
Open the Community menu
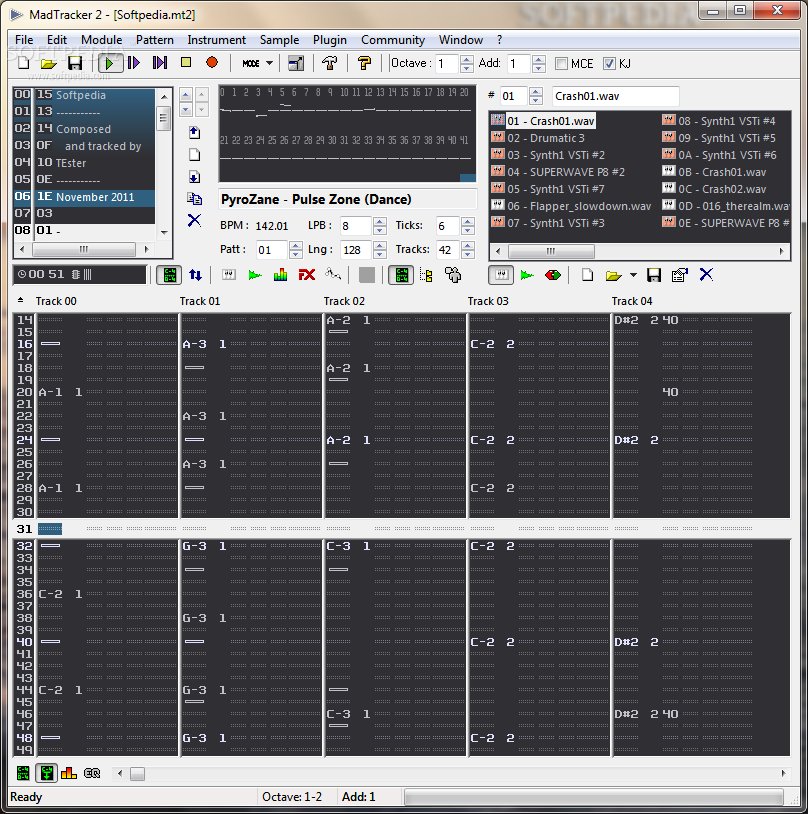(393, 40)
